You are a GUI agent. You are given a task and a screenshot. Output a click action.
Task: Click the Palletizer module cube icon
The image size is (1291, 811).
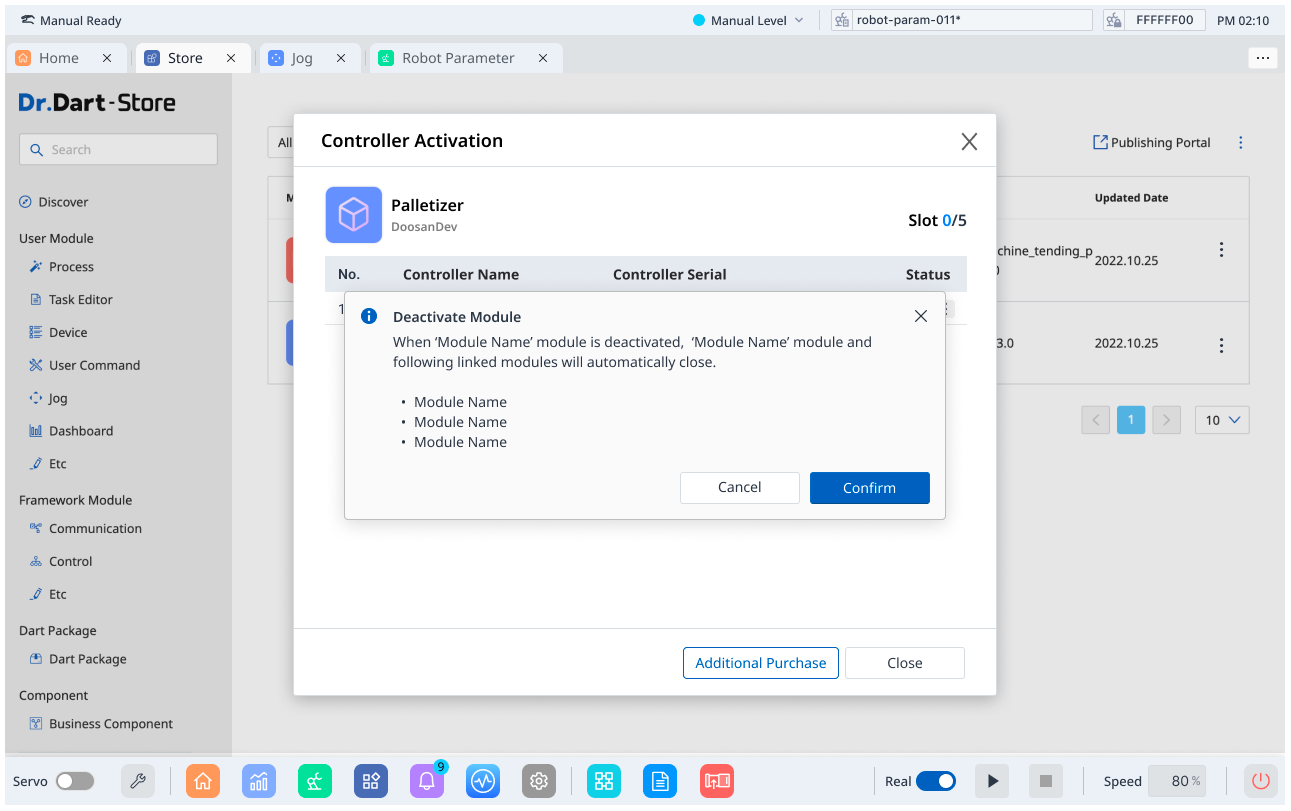353,214
